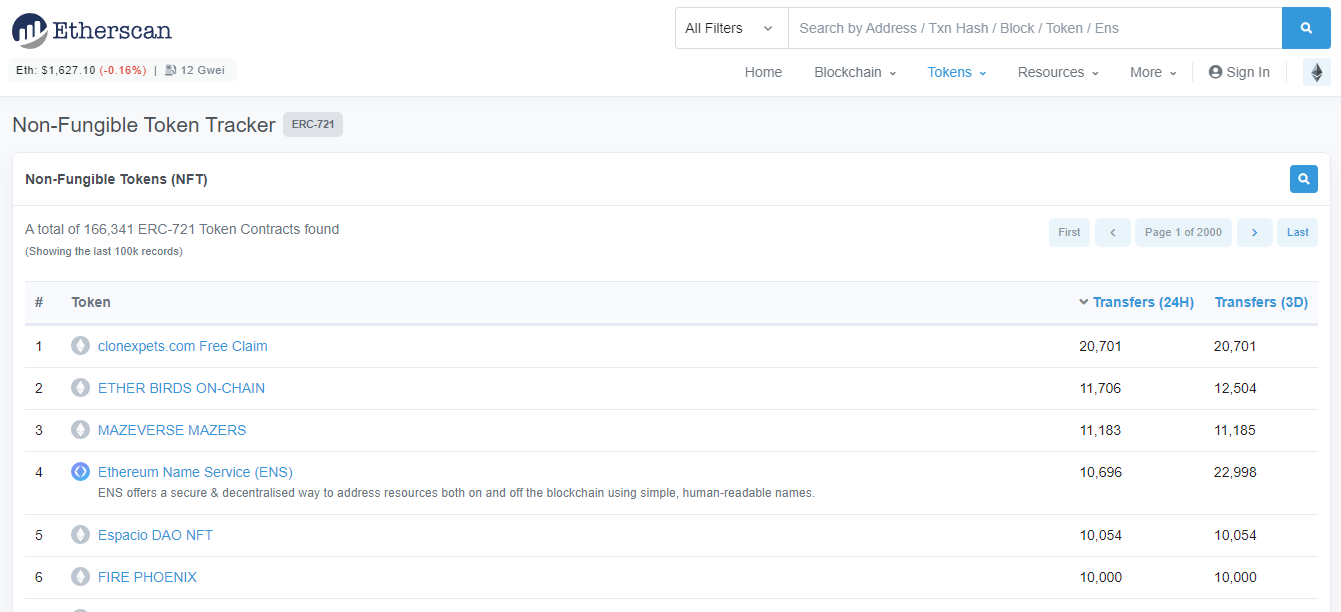The image size is (1341, 612).
Task: Click the Etherscan logo
Action: (x=92, y=30)
